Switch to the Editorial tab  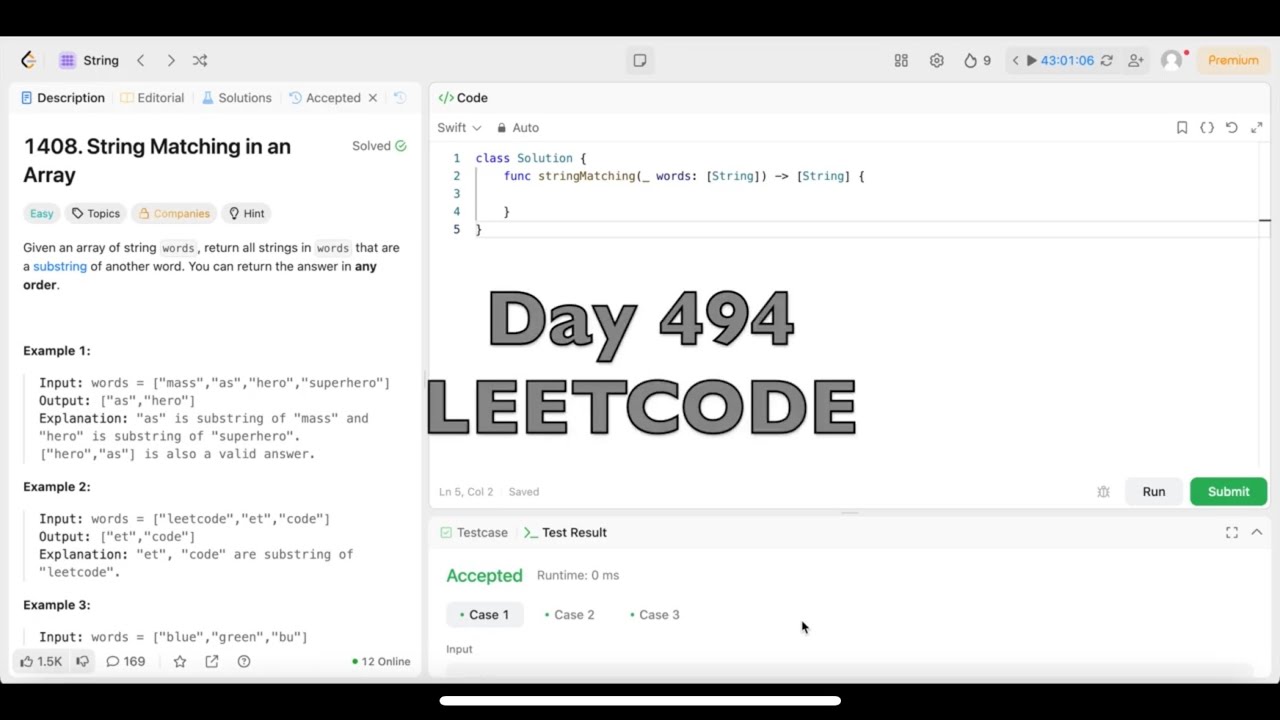[x=152, y=98]
